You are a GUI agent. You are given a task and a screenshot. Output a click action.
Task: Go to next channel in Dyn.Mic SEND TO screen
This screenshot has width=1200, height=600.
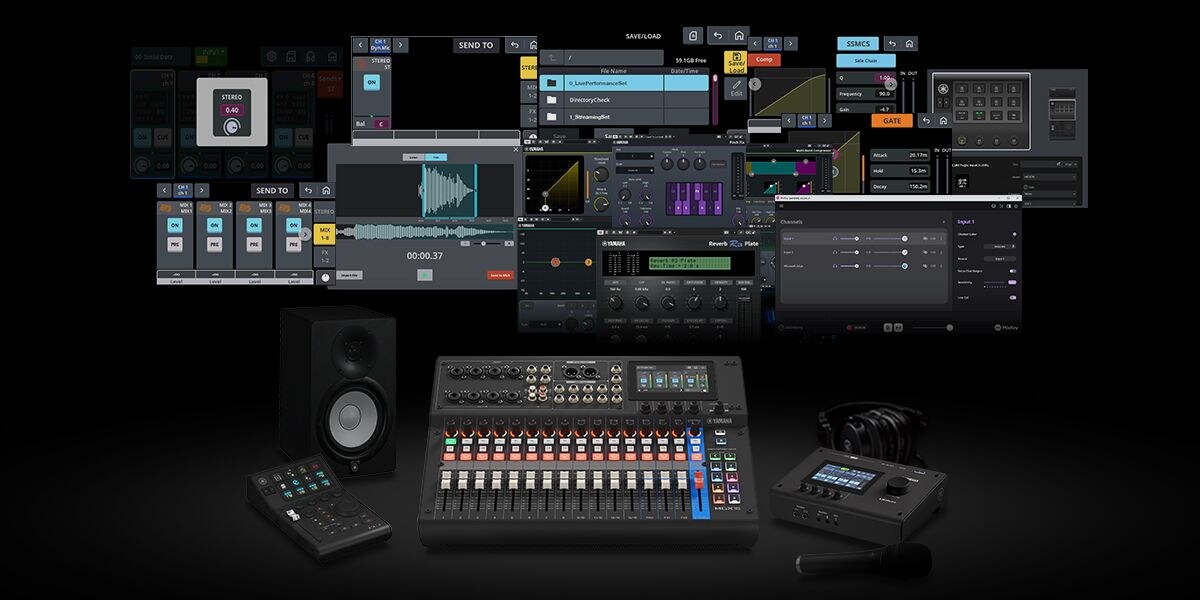pos(400,45)
